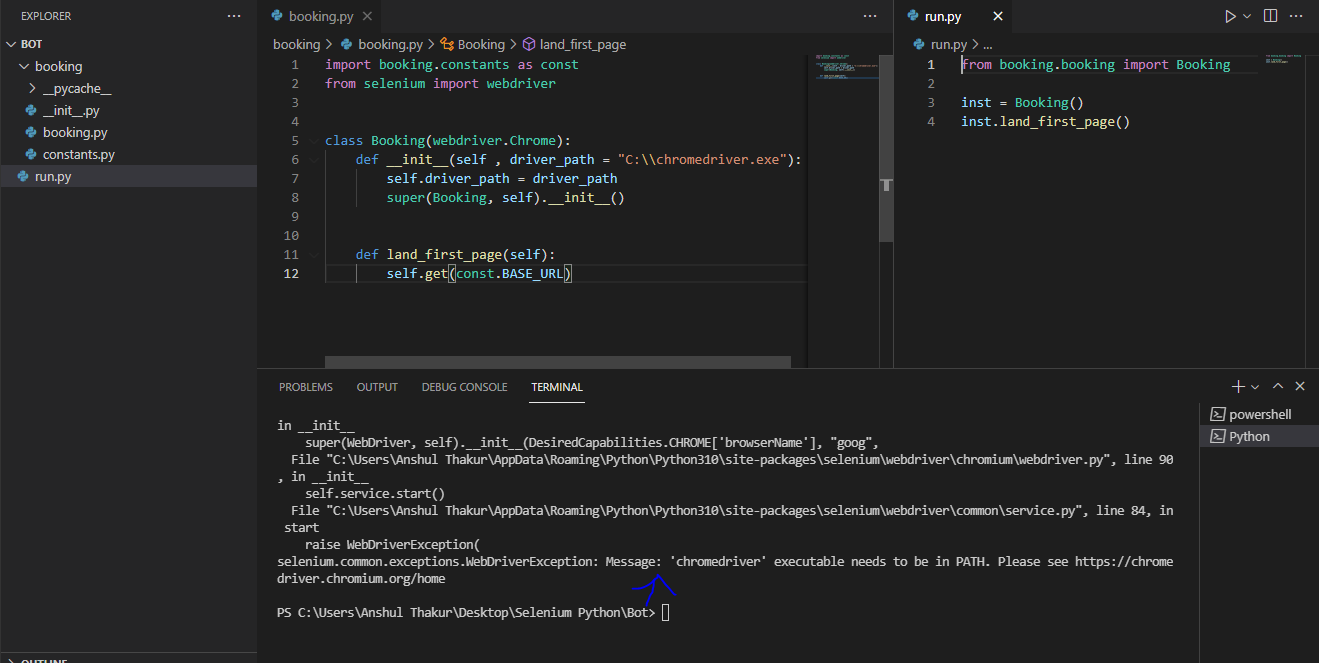The height and width of the screenshot is (663, 1319).
Task: Select the Terminal panel tab
Action: [557, 387]
